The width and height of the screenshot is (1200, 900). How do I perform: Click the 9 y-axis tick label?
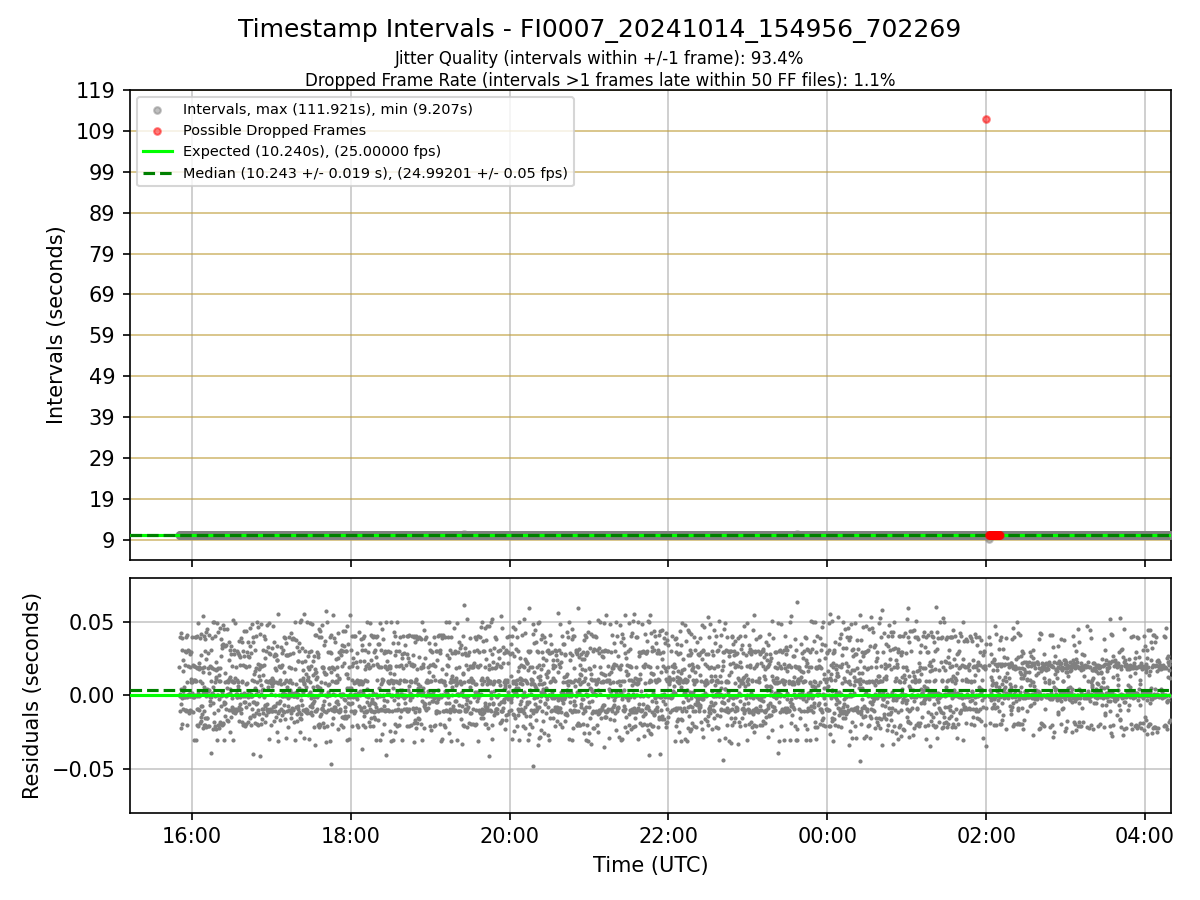pos(111,541)
